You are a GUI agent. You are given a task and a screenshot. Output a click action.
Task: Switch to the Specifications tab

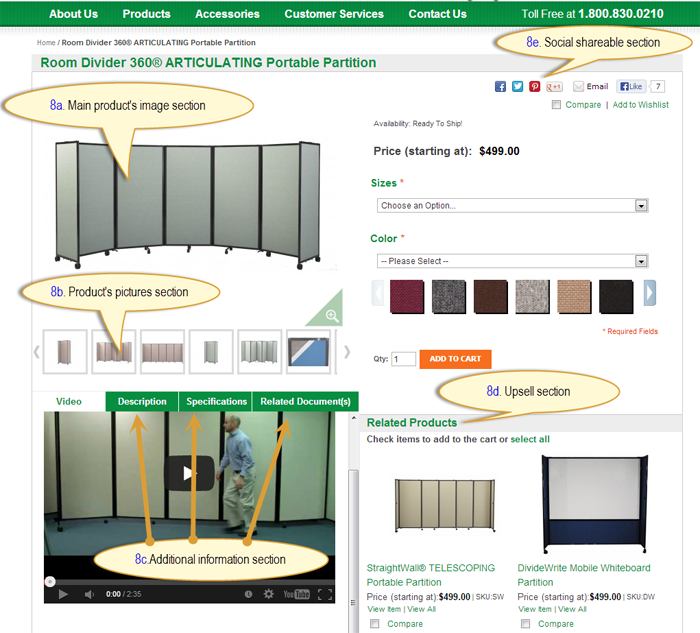pyautogui.click(x=216, y=401)
